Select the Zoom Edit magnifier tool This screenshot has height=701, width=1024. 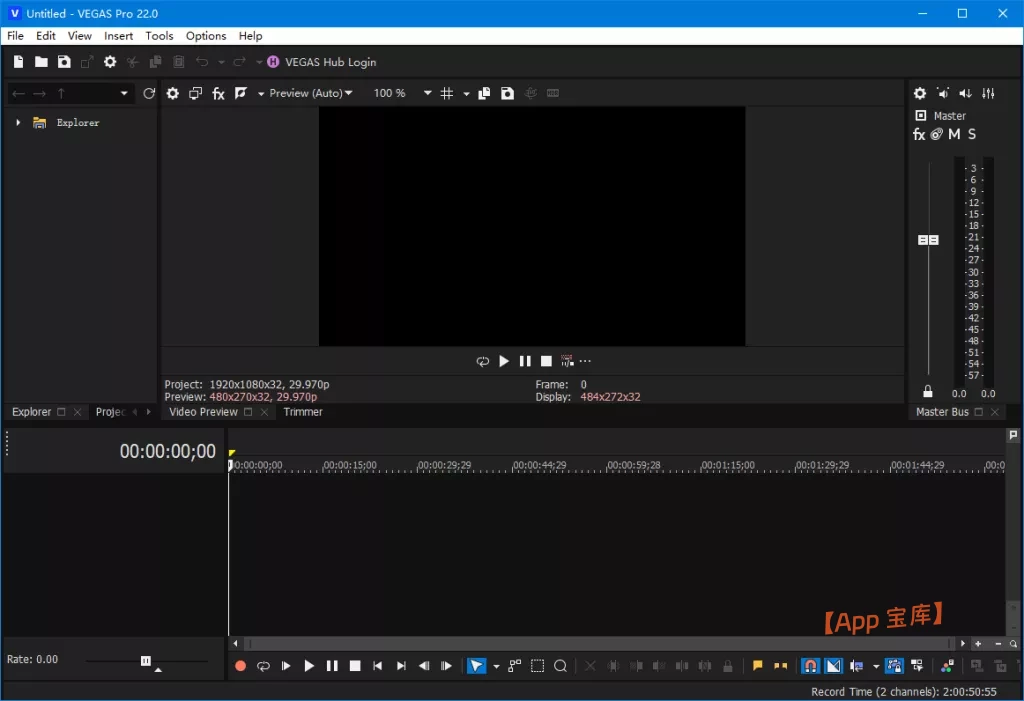(x=561, y=666)
